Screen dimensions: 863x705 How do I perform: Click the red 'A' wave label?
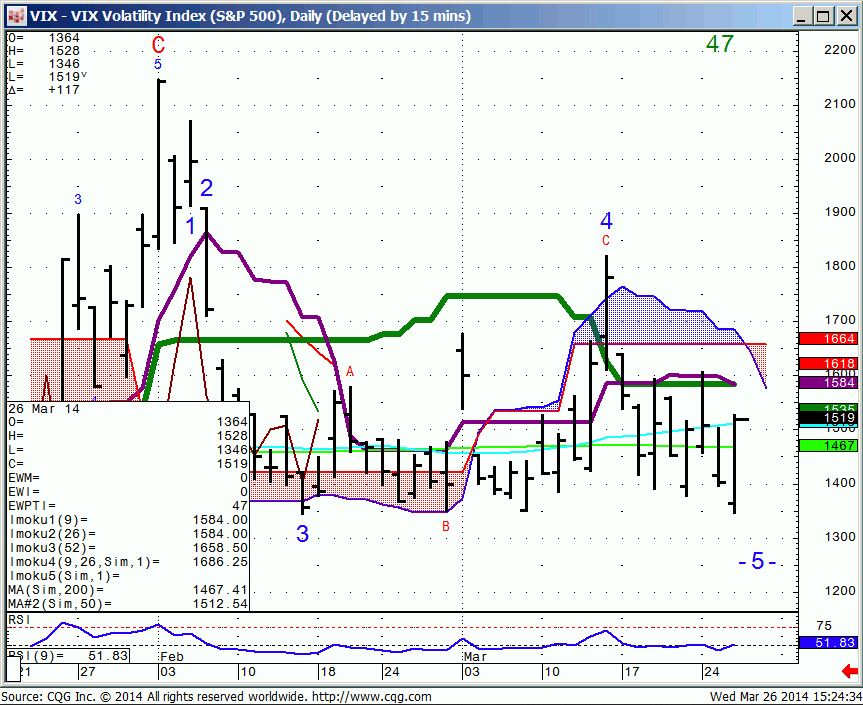pyautogui.click(x=350, y=372)
